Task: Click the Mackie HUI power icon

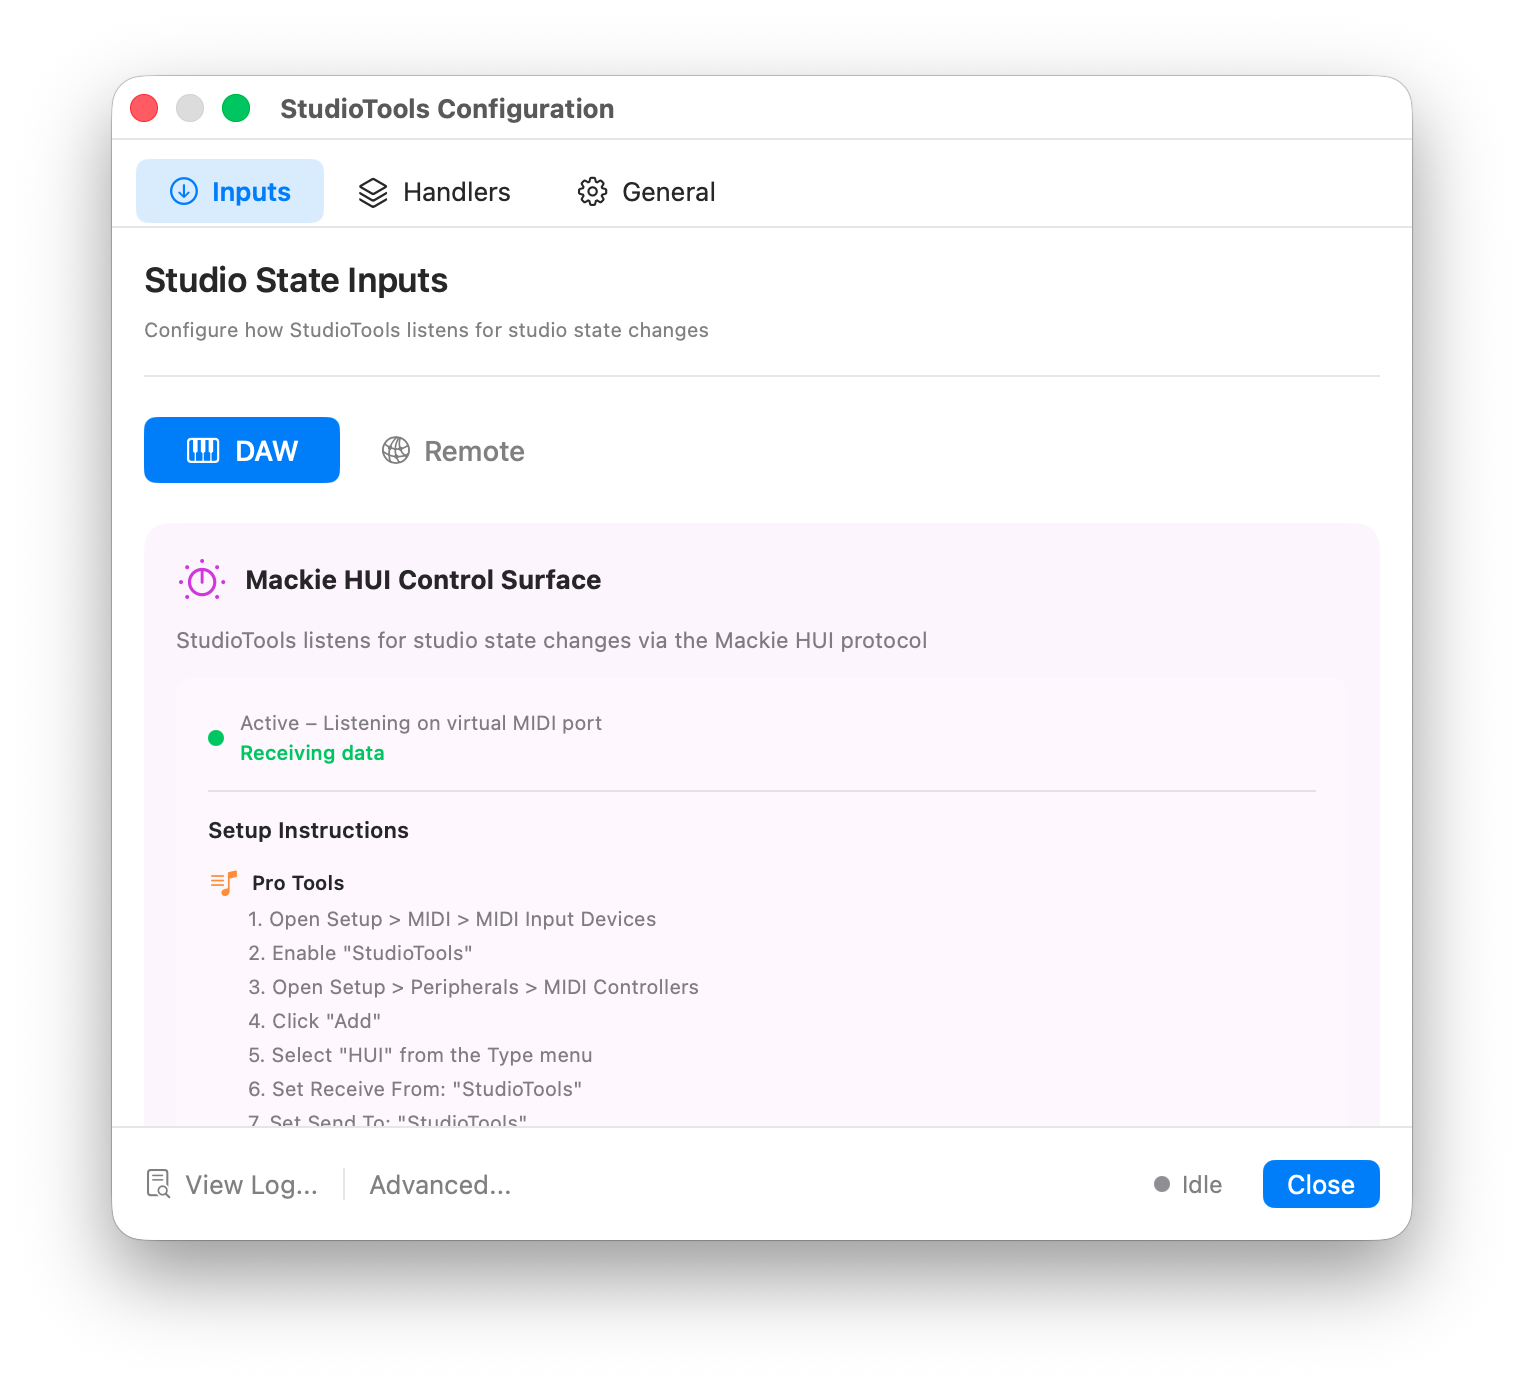Action: click(x=202, y=580)
